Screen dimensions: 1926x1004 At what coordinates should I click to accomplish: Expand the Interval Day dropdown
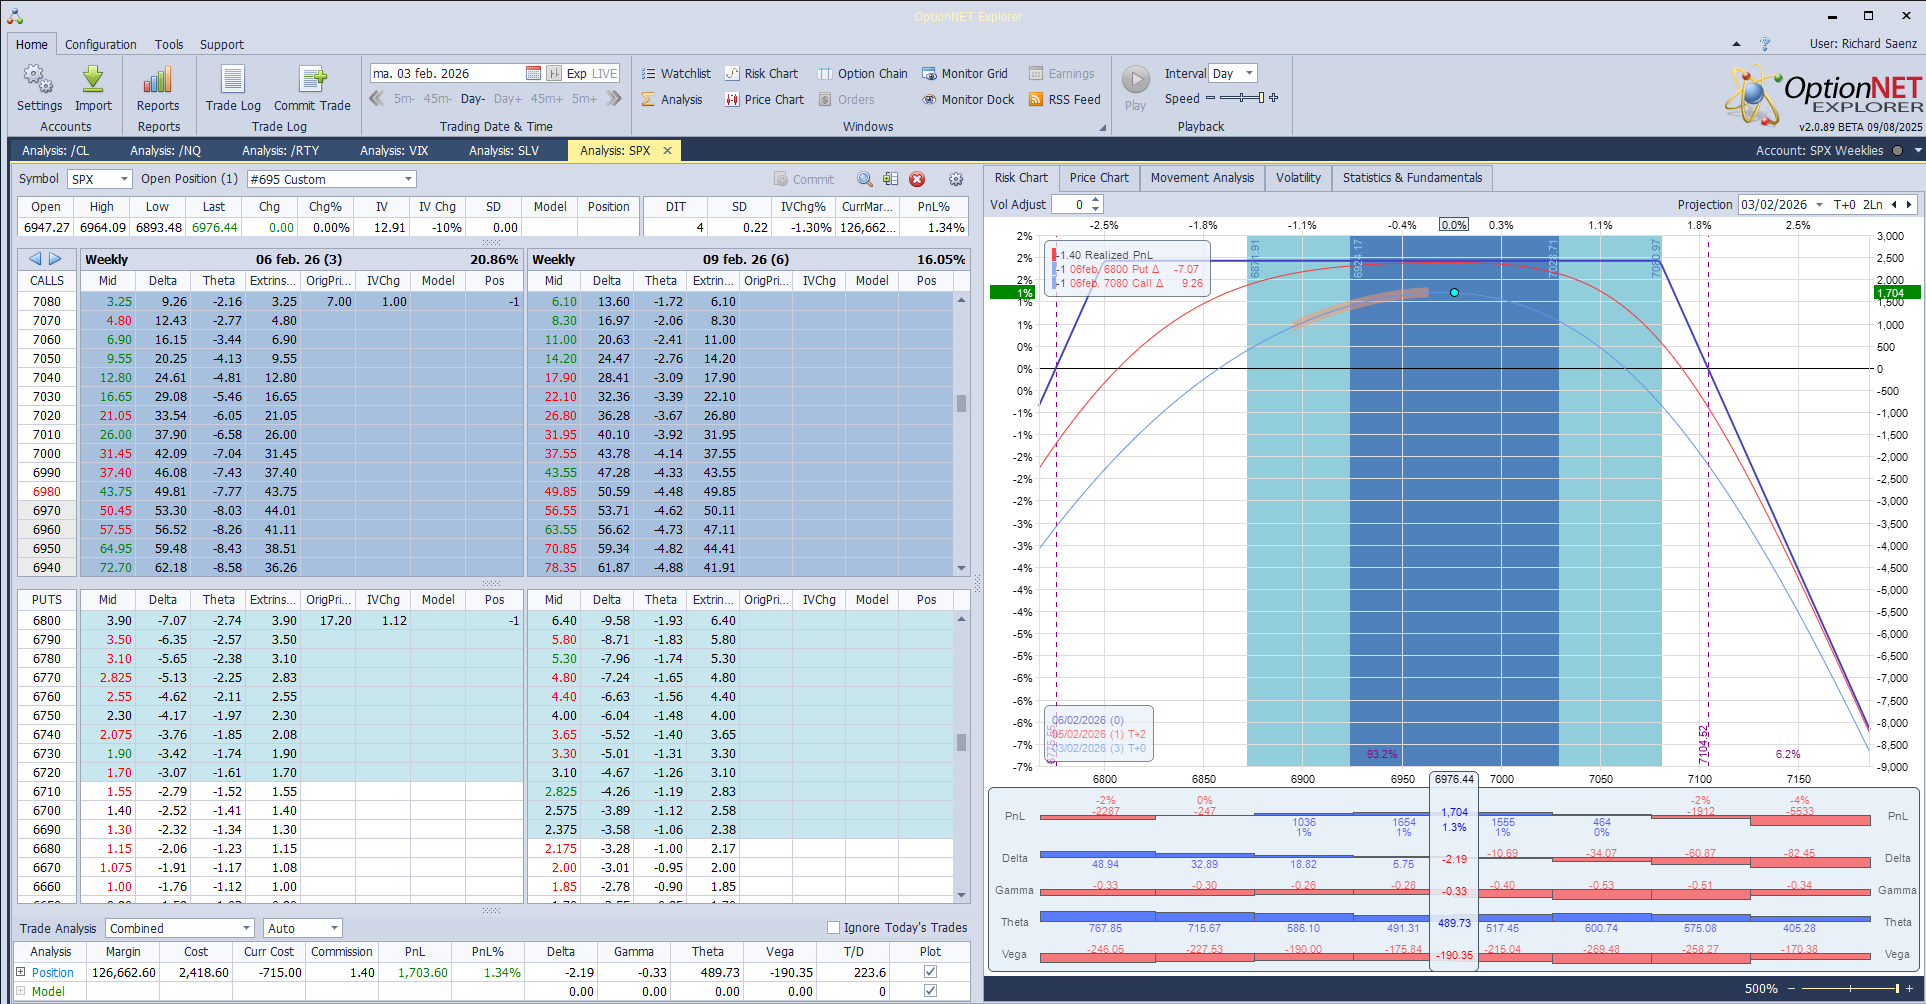(x=1249, y=74)
